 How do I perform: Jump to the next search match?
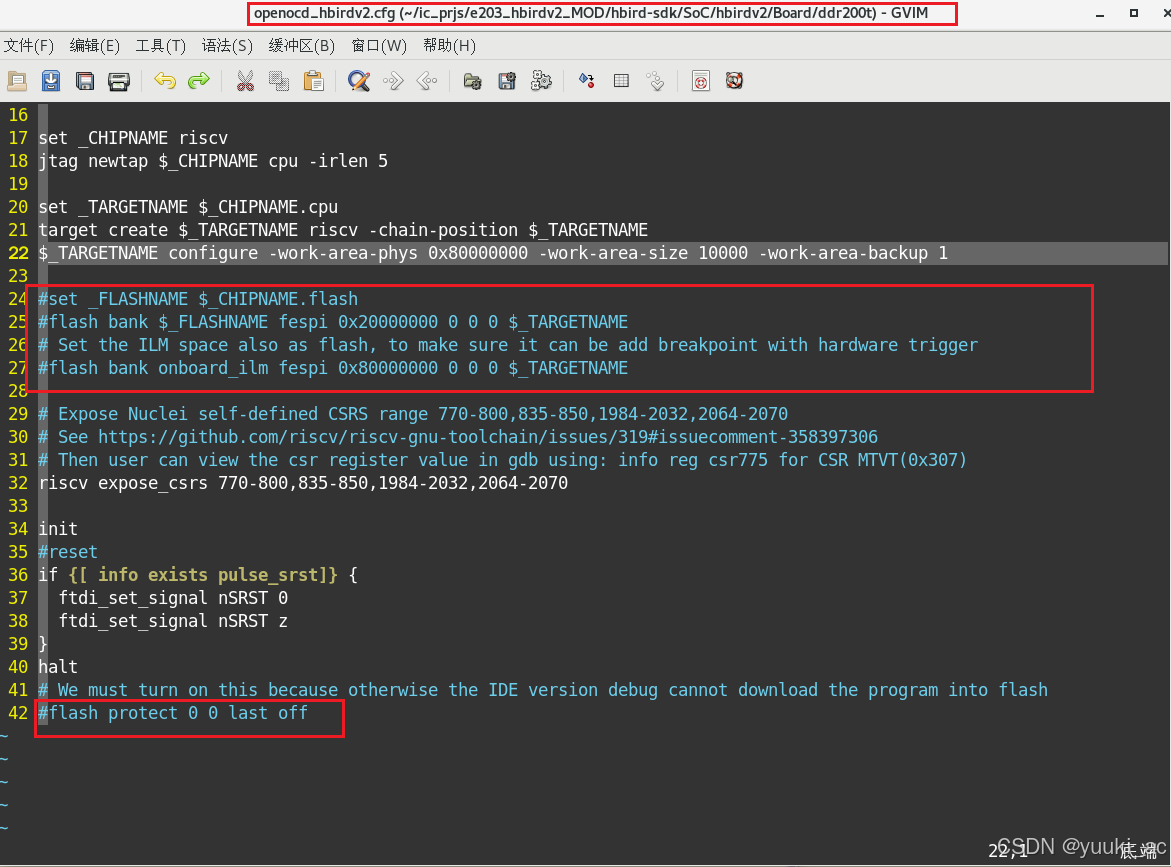tap(394, 81)
